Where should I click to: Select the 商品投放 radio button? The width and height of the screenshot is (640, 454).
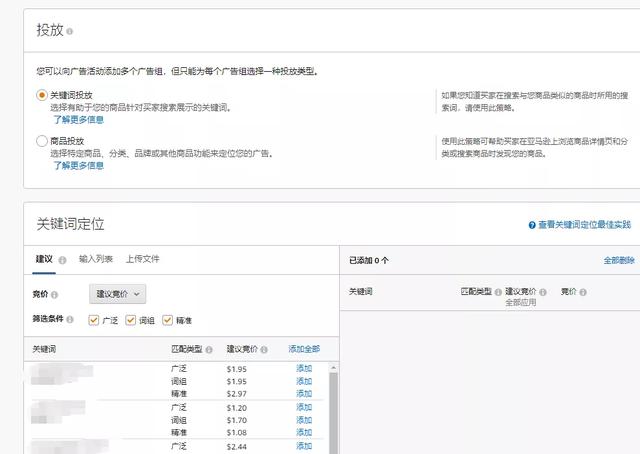42,141
